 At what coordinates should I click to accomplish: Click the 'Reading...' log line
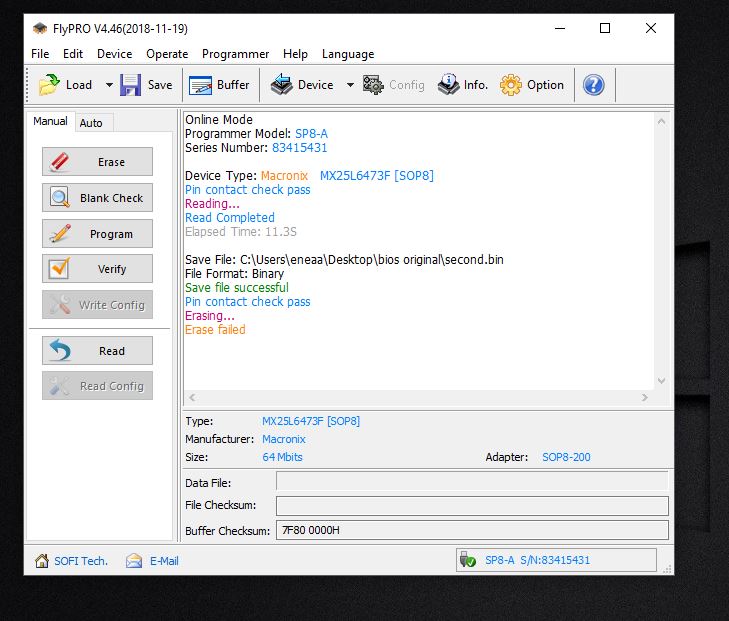click(x=212, y=204)
